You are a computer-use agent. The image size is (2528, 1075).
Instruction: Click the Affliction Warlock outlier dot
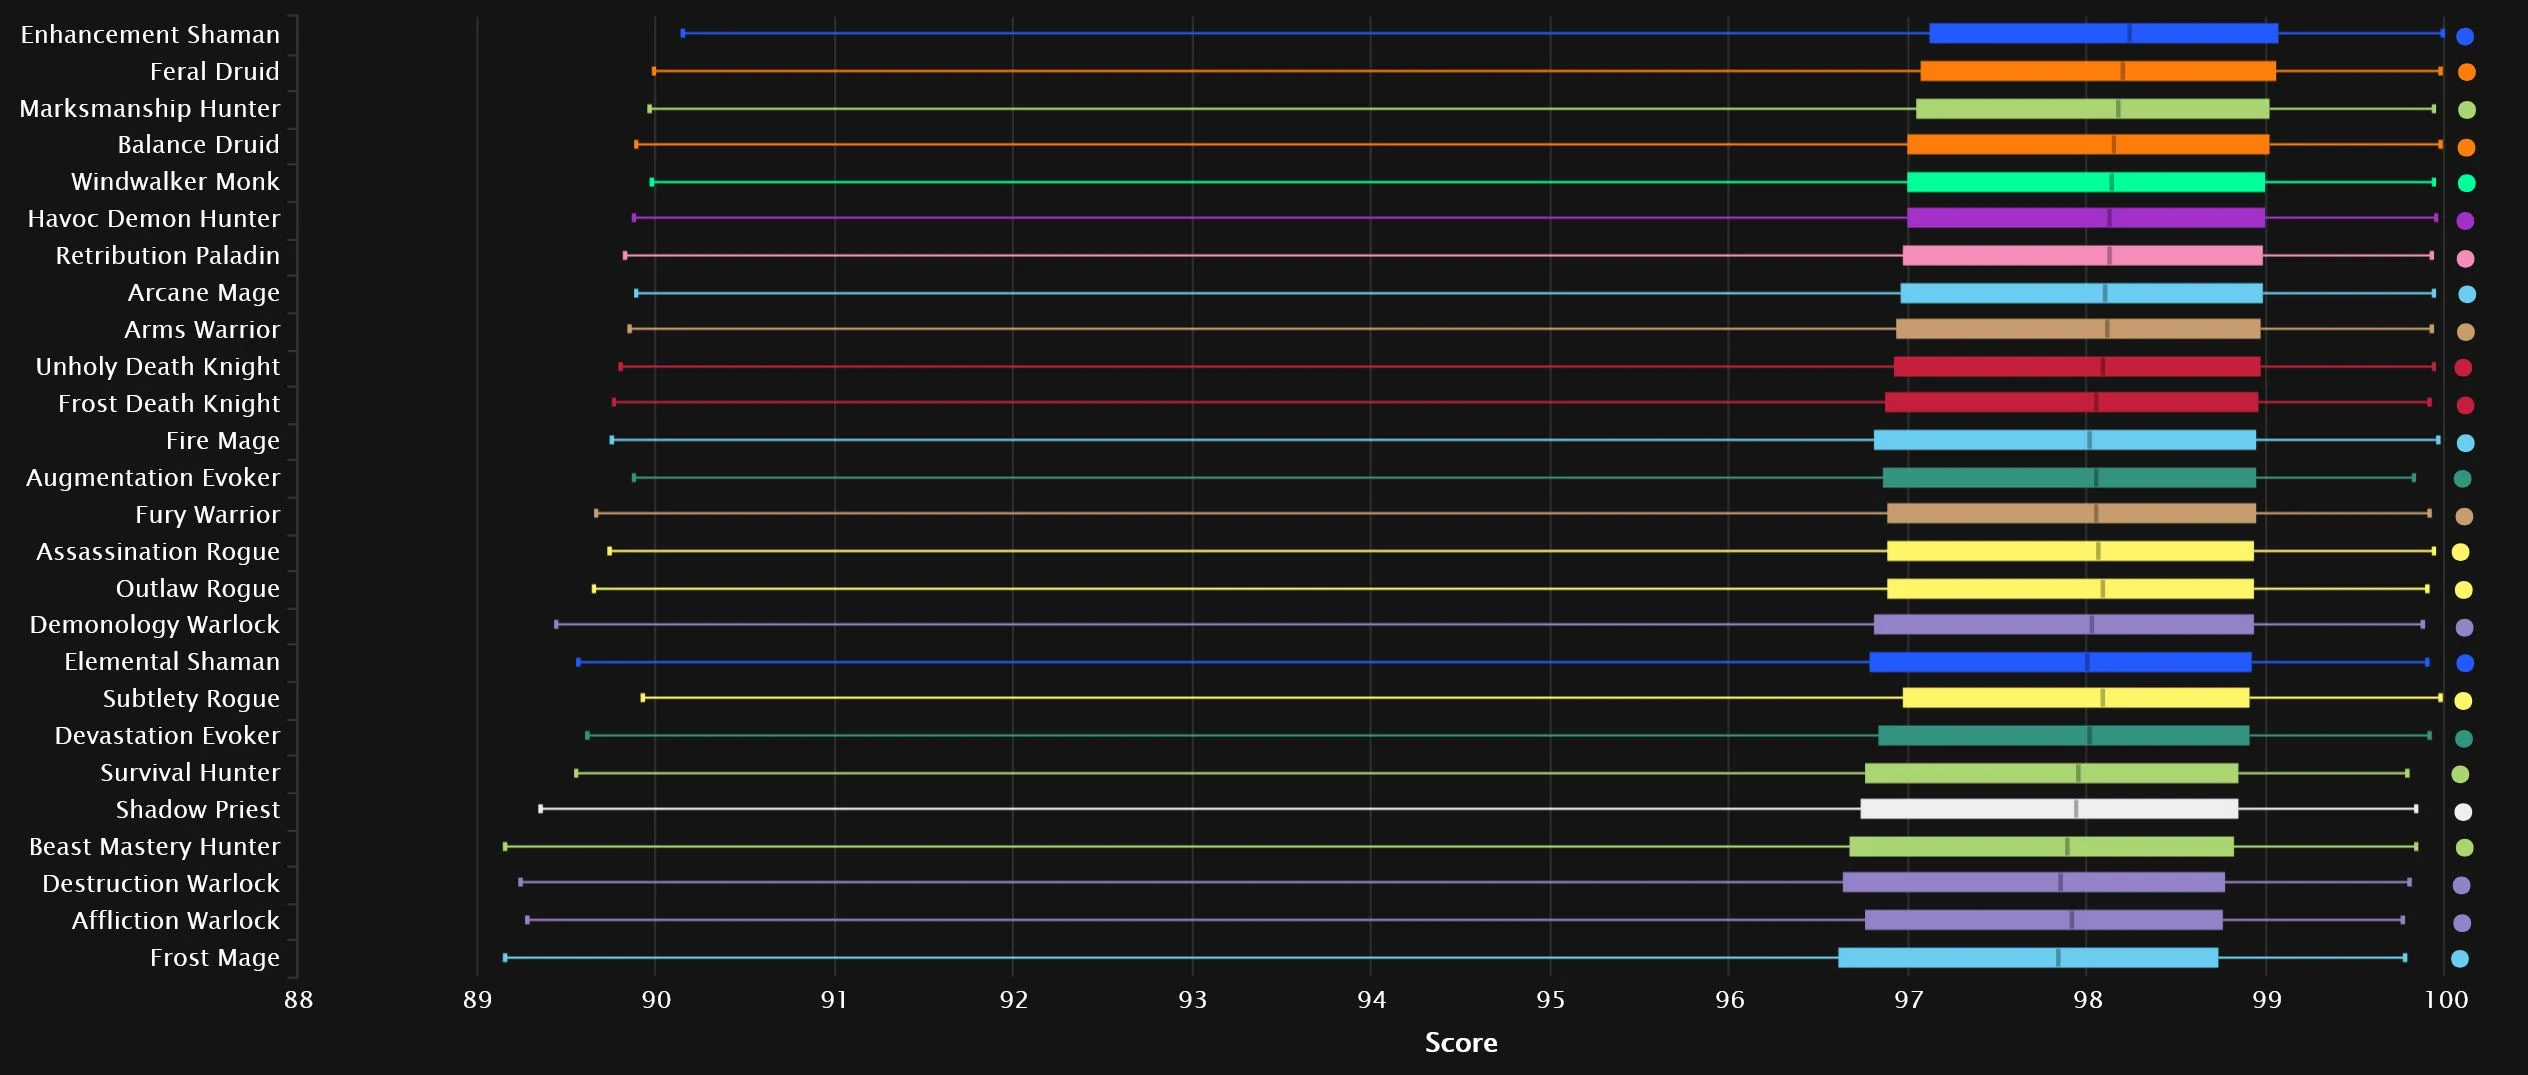click(2462, 923)
